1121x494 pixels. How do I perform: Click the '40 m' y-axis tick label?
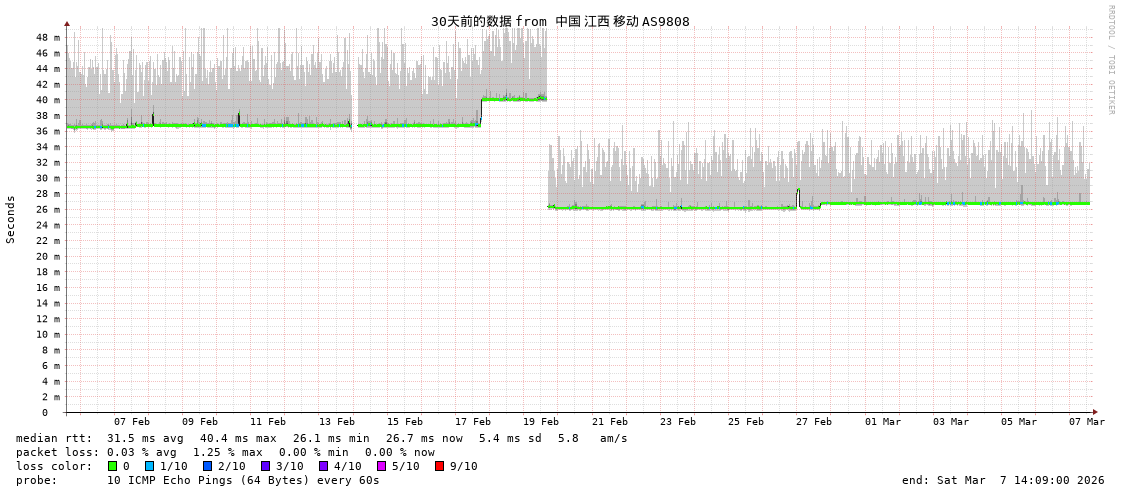tap(48, 100)
